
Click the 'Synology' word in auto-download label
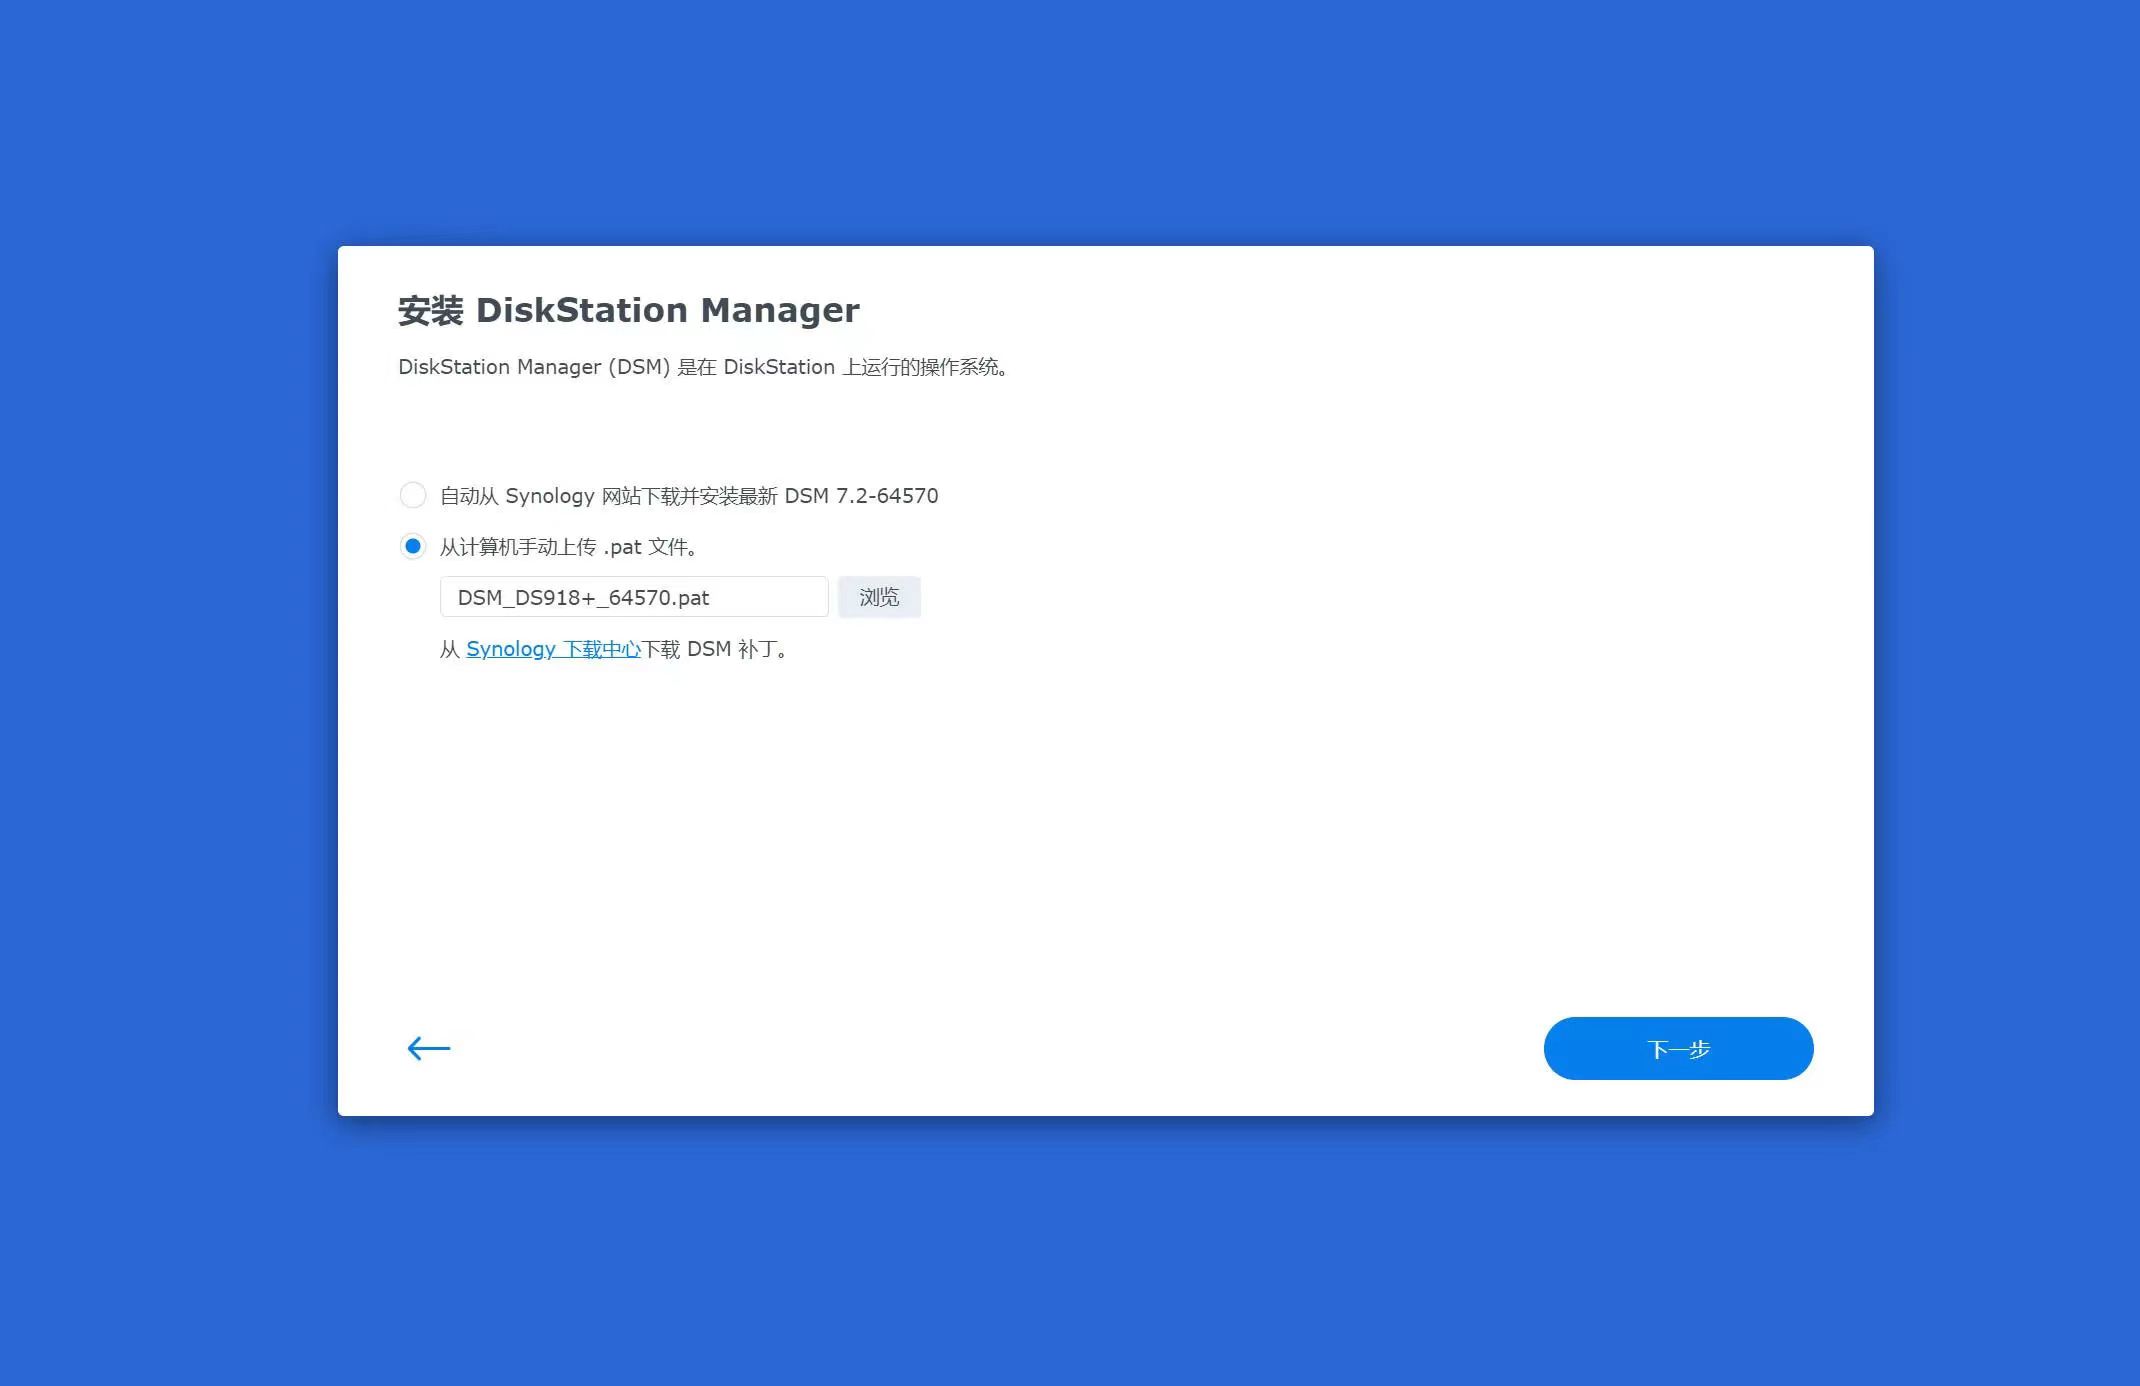coord(549,496)
